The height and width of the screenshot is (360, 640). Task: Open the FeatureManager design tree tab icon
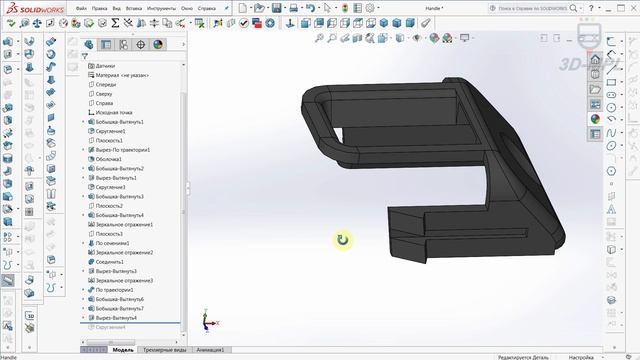coord(89,44)
